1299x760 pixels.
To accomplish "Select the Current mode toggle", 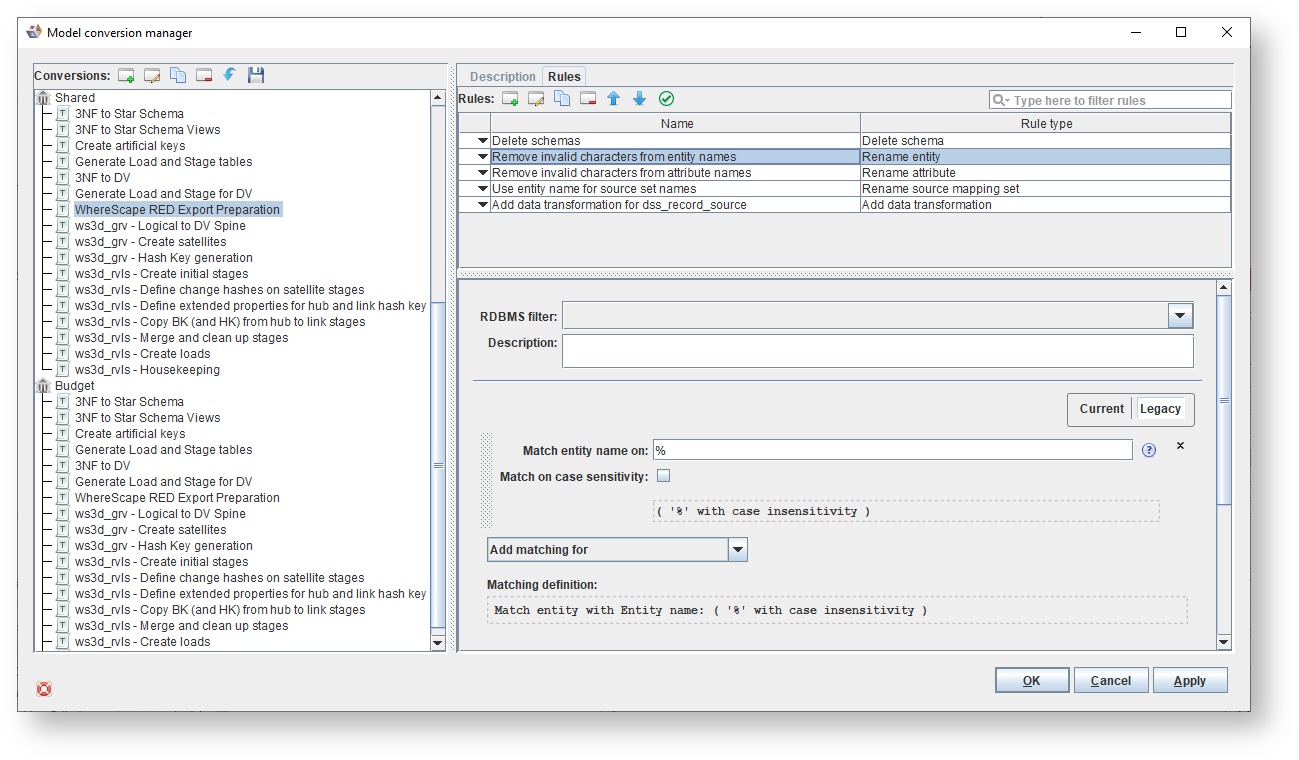I will [x=1101, y=409].
